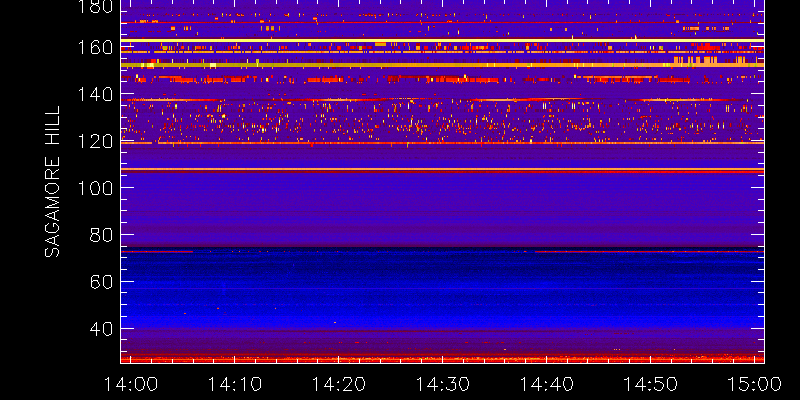Click the 160 frequency axis label

95,48
